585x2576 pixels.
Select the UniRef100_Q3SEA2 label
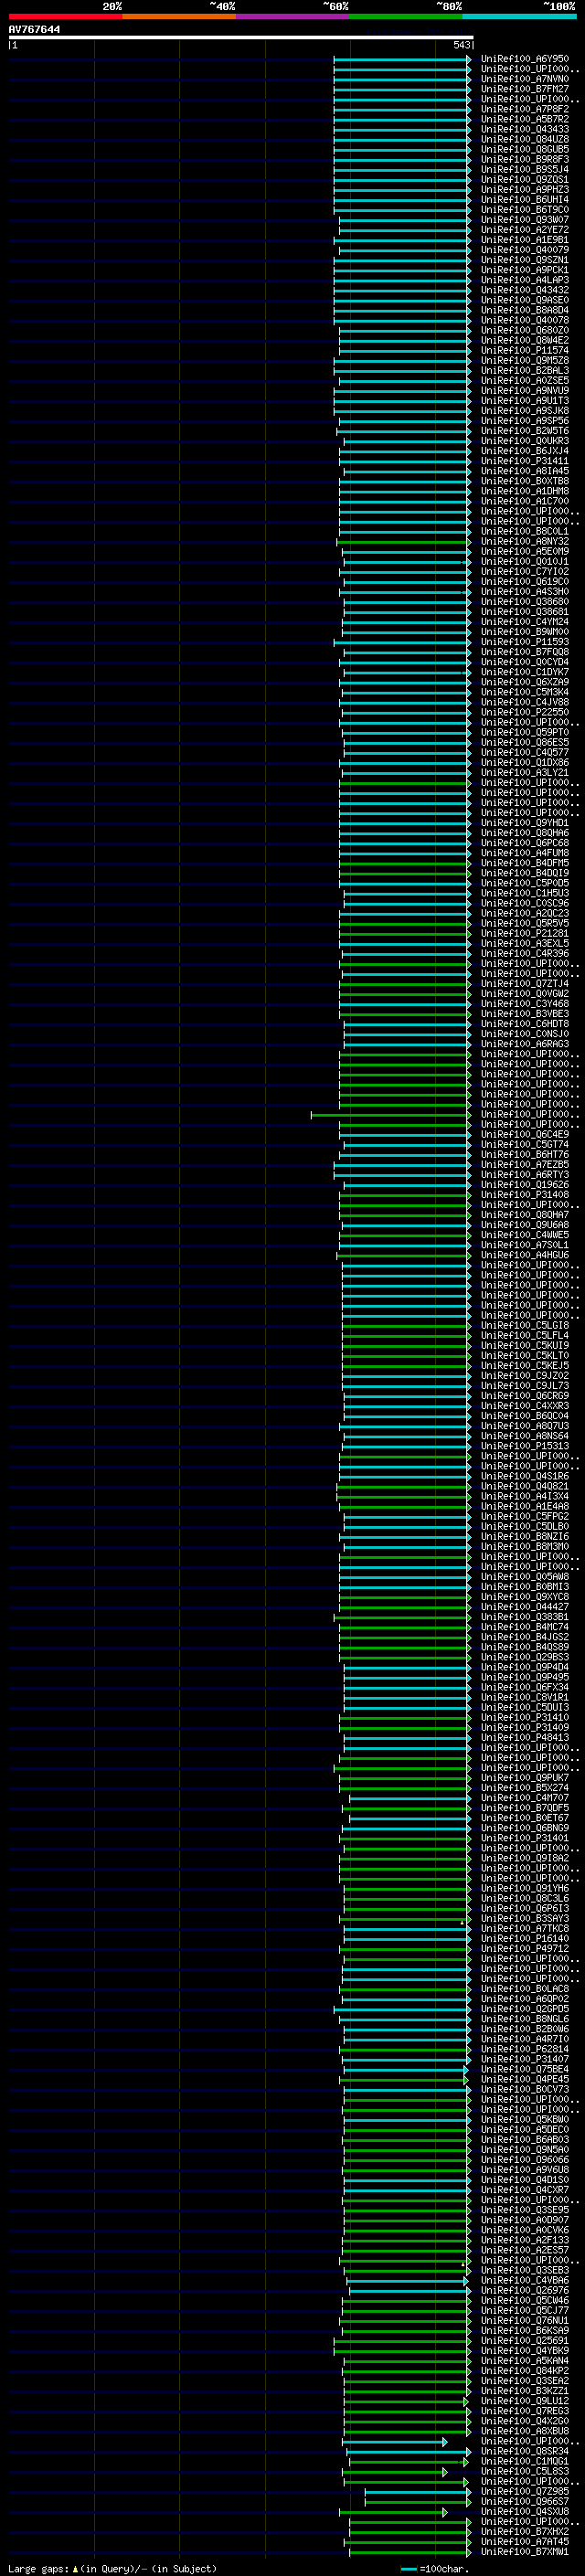(x=524, y=2381)
